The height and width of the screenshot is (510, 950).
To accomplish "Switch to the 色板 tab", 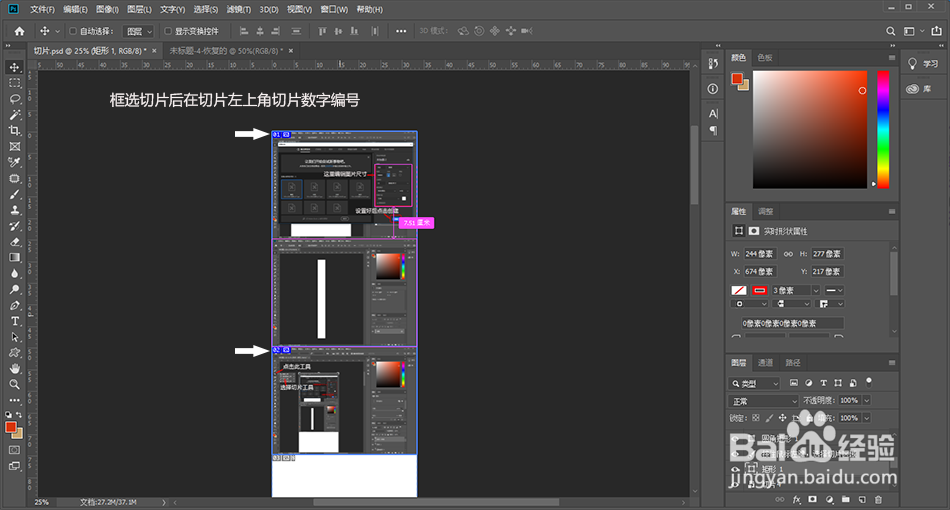I will click(765, 58).
